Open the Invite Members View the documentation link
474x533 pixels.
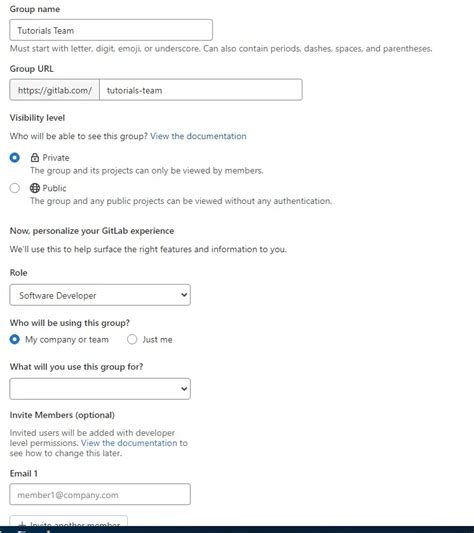click(x=129, y=443)
